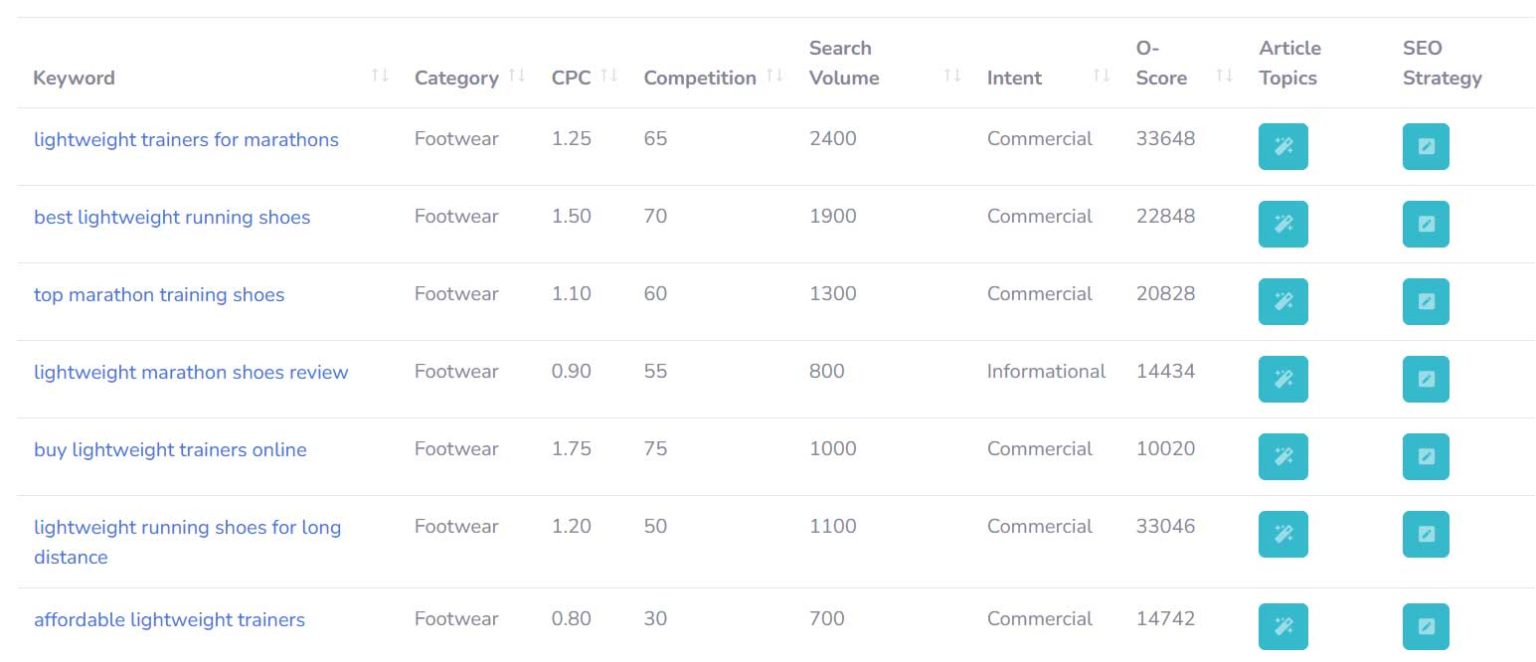The image size is (1536, 662).
Task: Open Article Topics for lightweight trainers for marathons
Action: 1283,147
